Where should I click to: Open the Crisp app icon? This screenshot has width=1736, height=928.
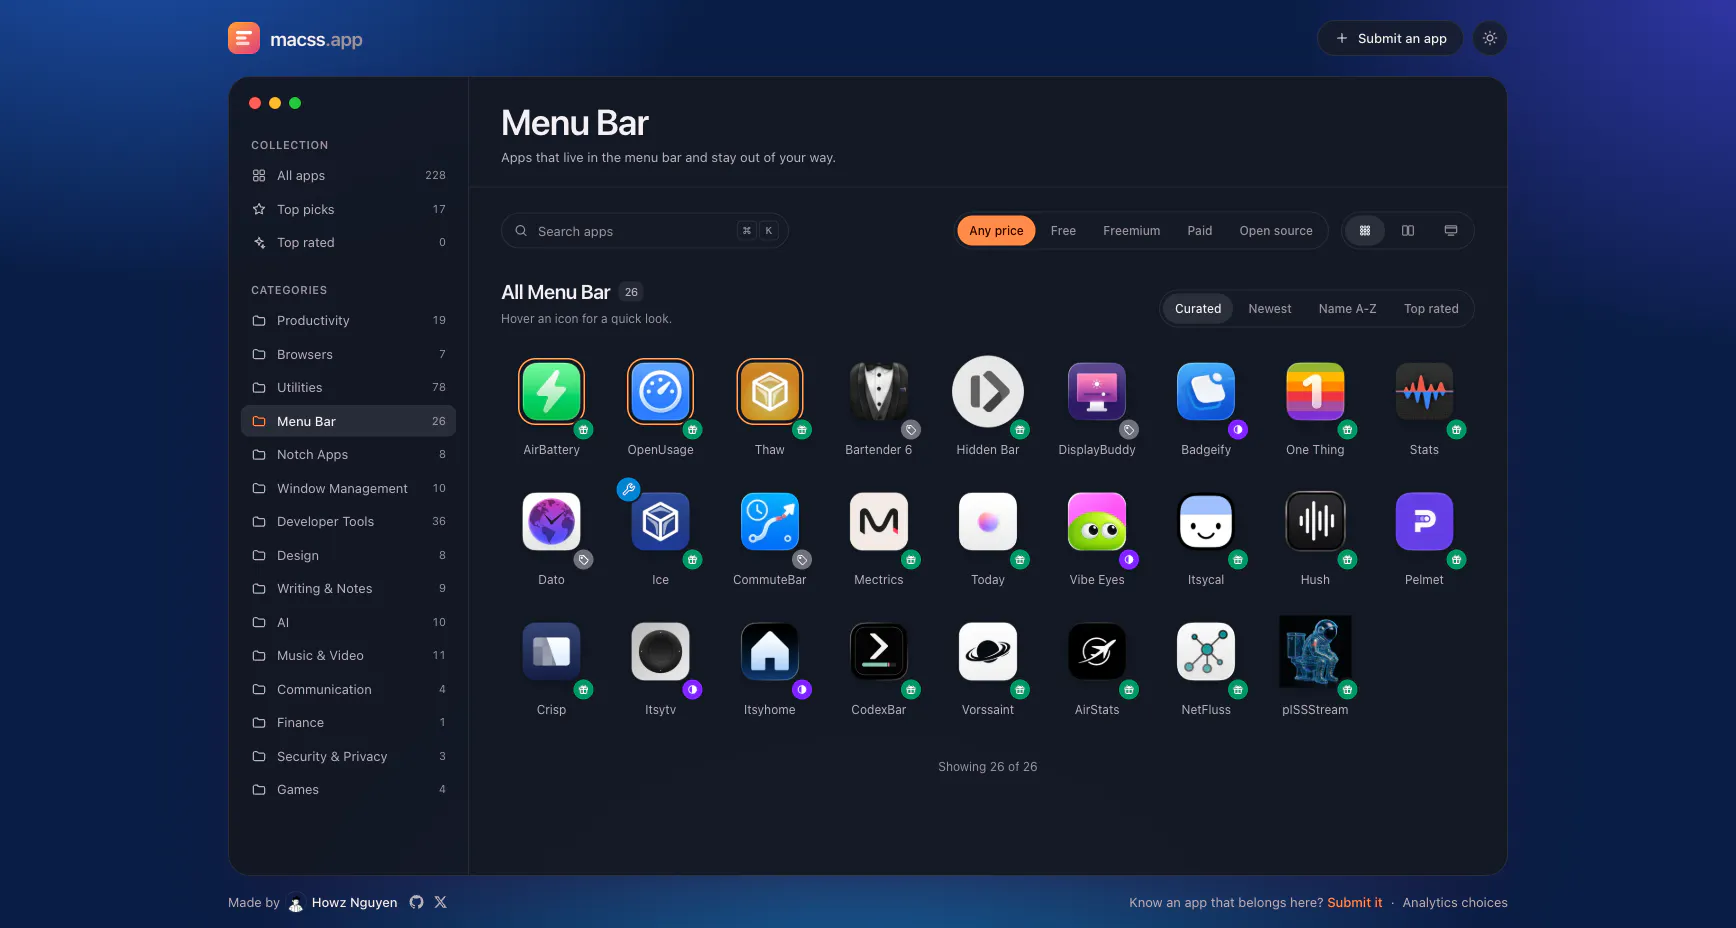551,651
